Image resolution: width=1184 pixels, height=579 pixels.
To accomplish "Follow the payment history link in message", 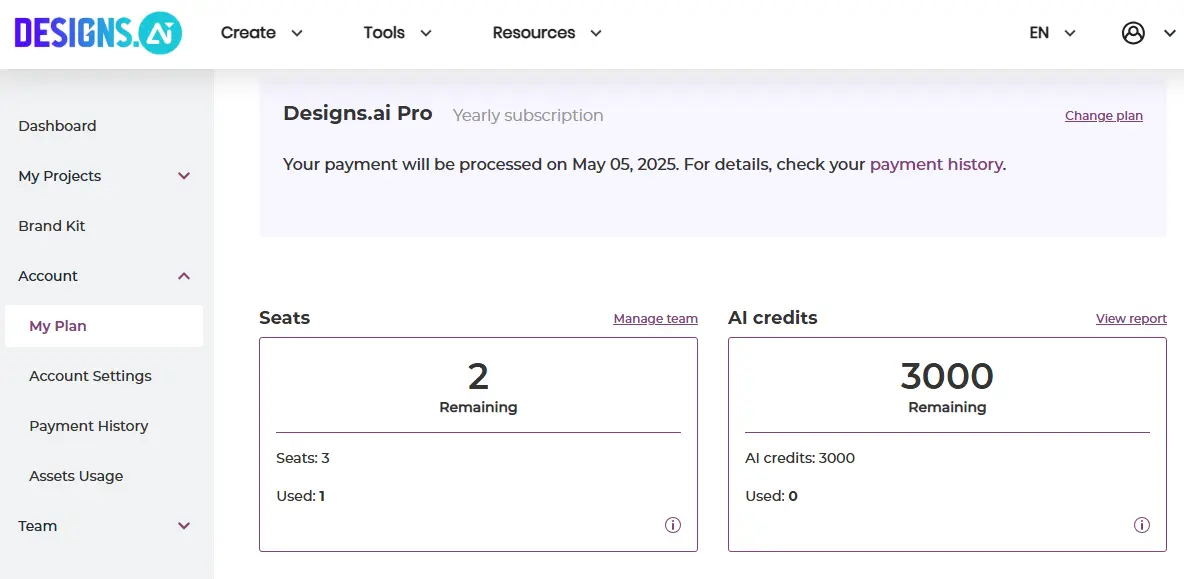I will click(936, 165).
